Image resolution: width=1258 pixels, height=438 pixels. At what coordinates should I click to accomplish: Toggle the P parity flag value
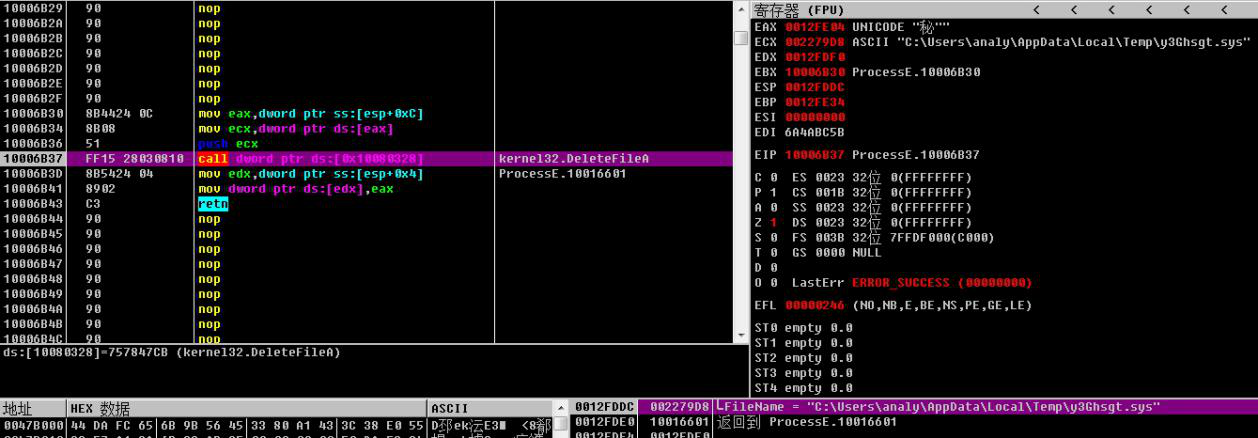773,193
